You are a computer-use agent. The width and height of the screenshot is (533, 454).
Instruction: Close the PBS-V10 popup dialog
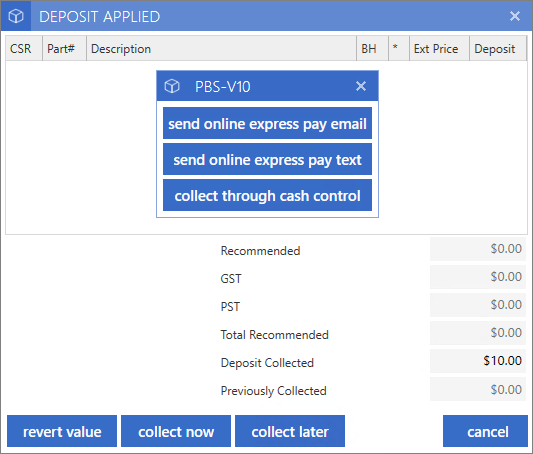(x=361, y=86)
